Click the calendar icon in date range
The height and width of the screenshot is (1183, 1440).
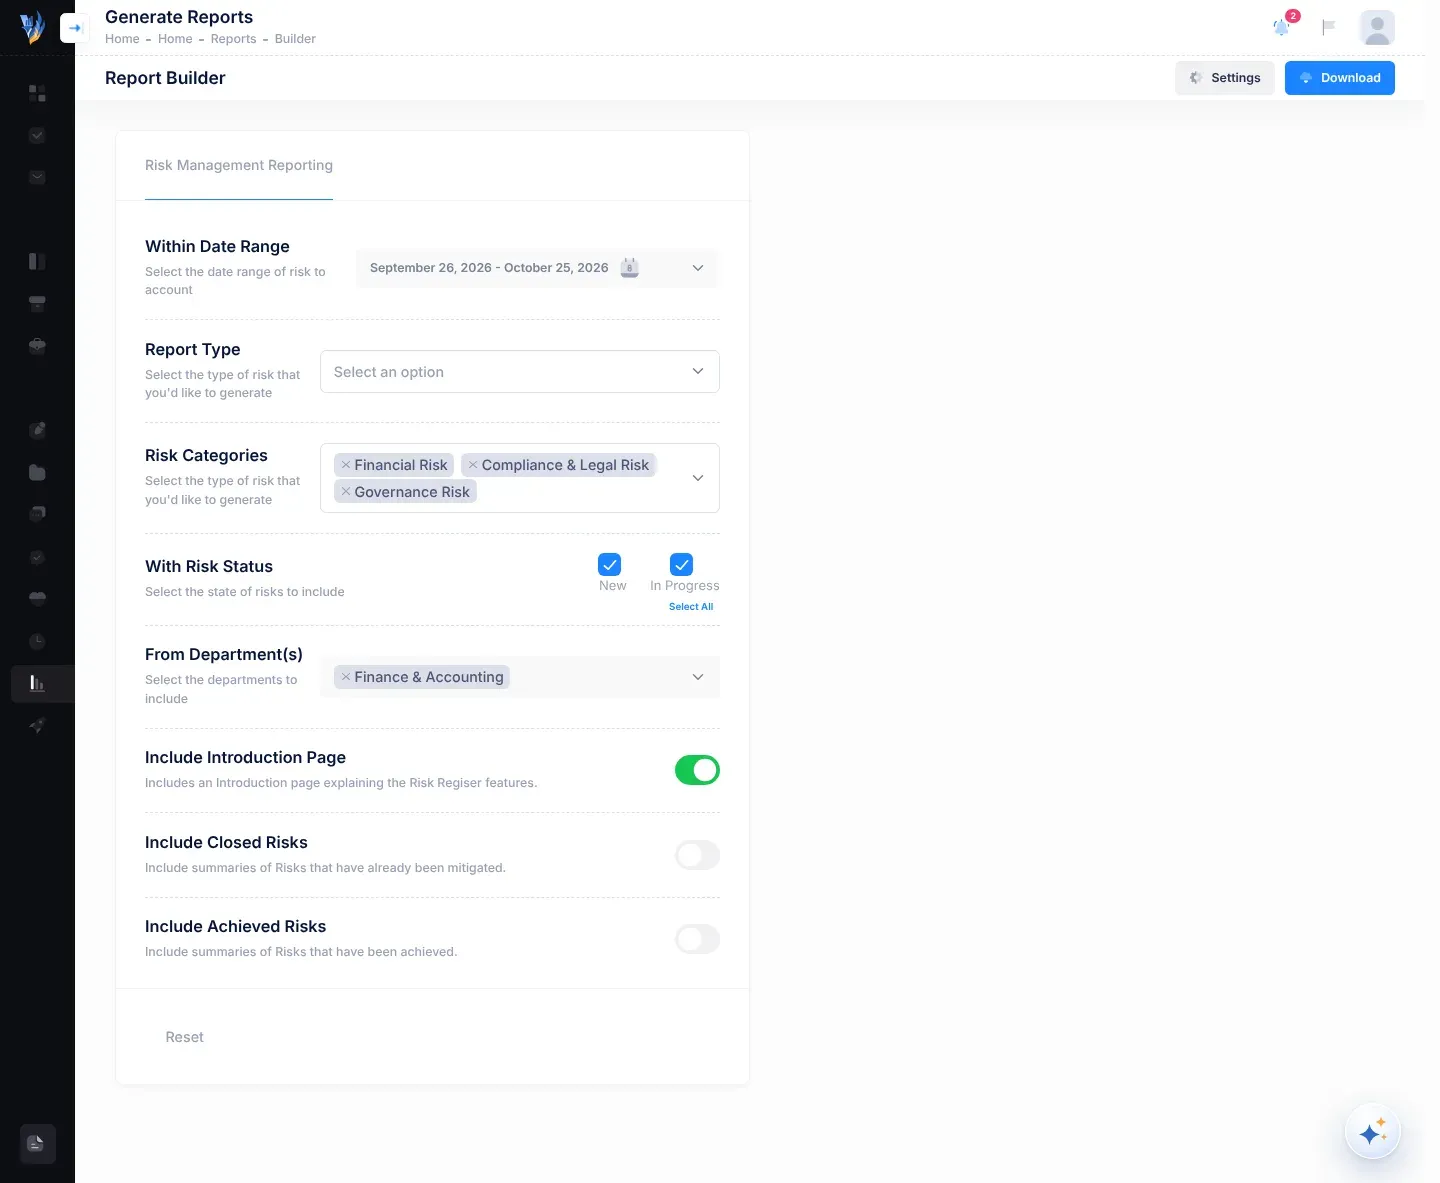click(x=629, y=268)
